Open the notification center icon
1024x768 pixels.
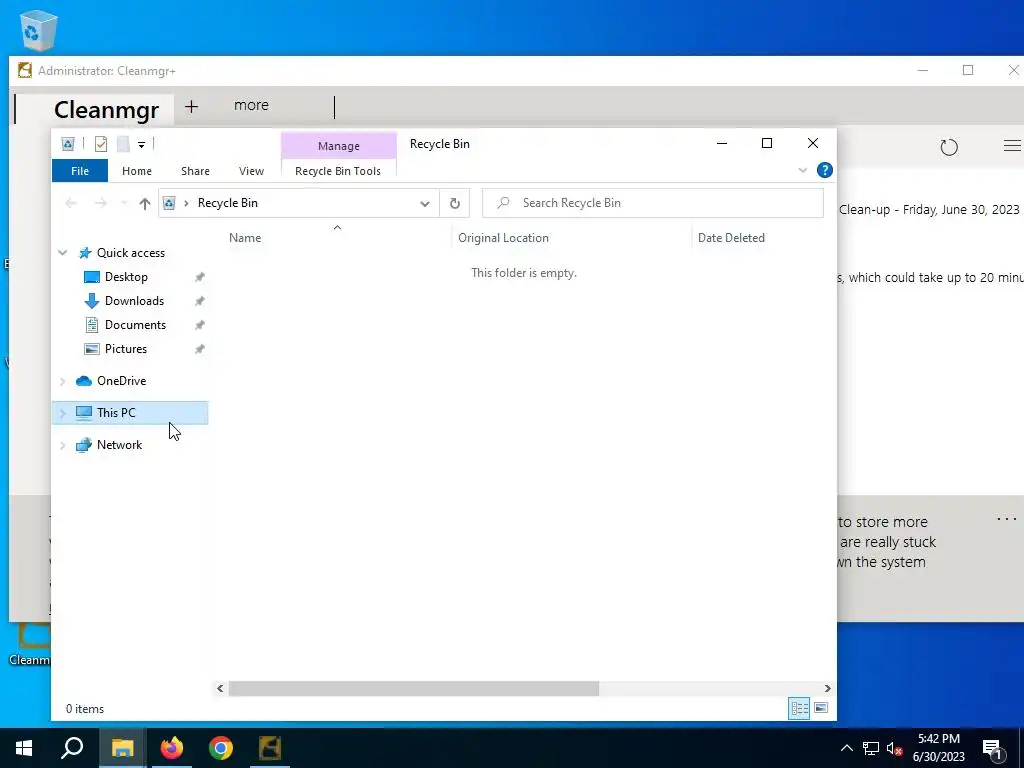point(993,749)
